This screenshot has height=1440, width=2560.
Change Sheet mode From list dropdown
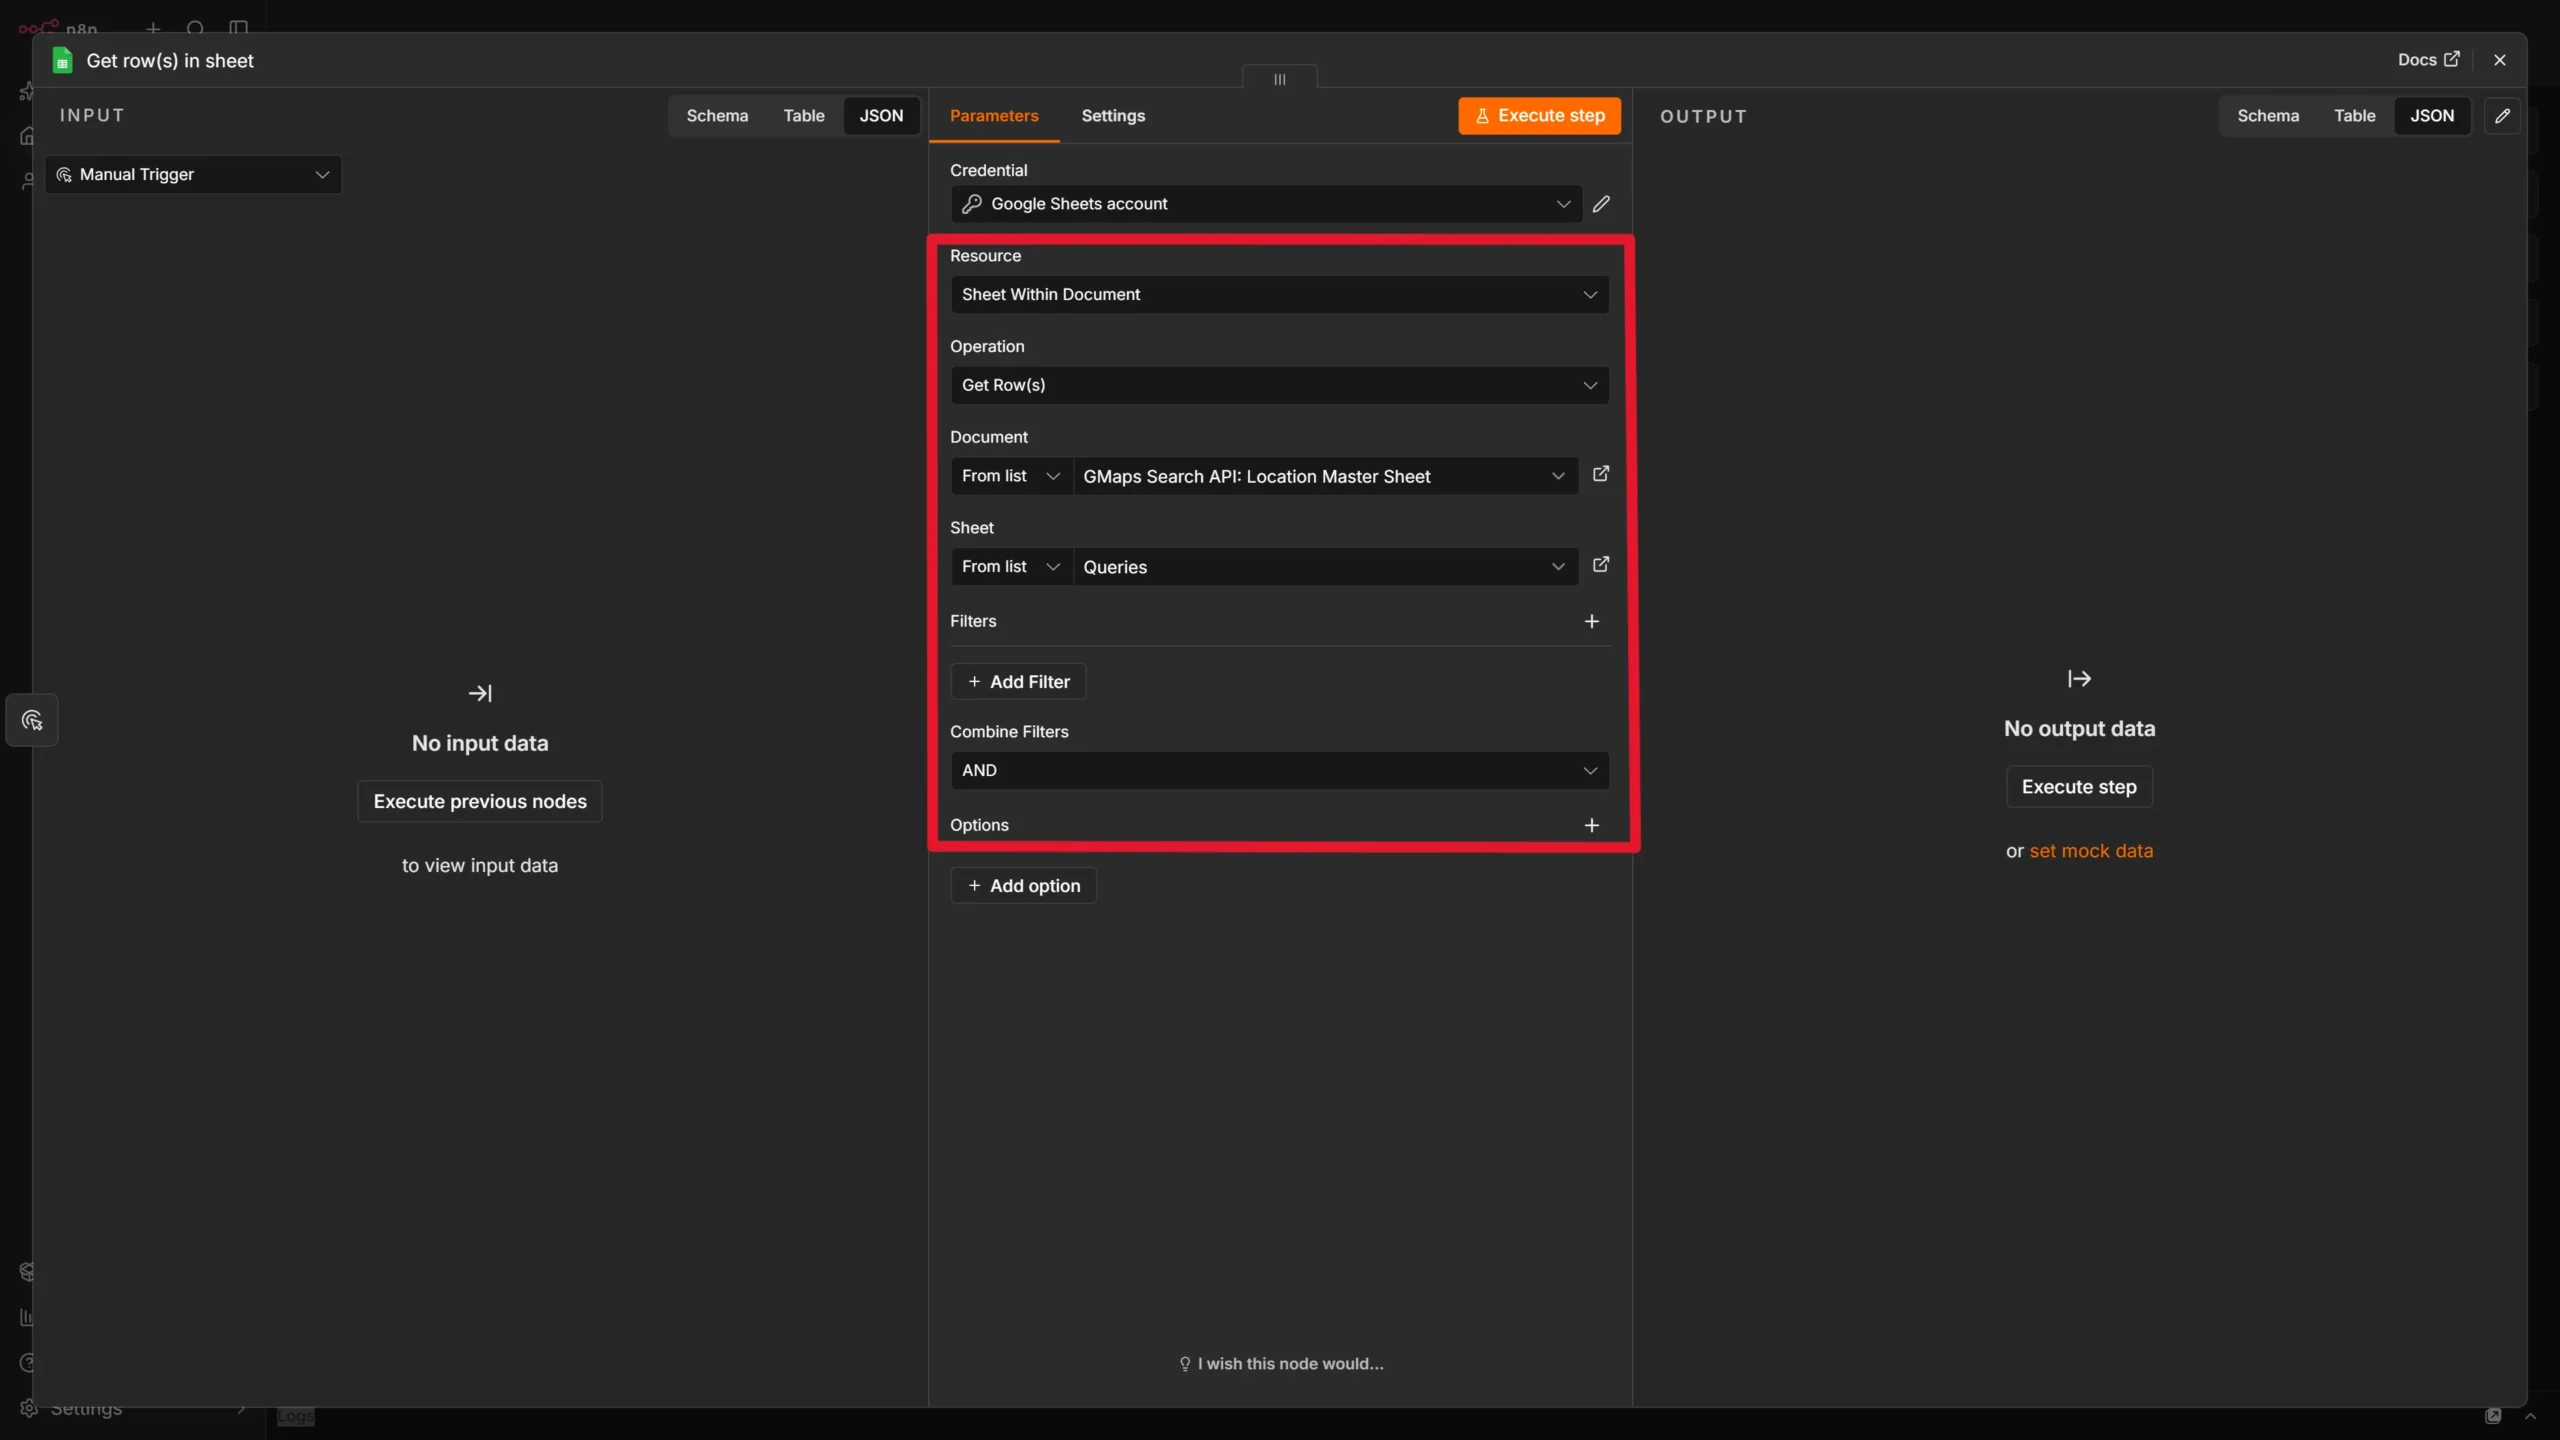click(x=1011, y=567)
